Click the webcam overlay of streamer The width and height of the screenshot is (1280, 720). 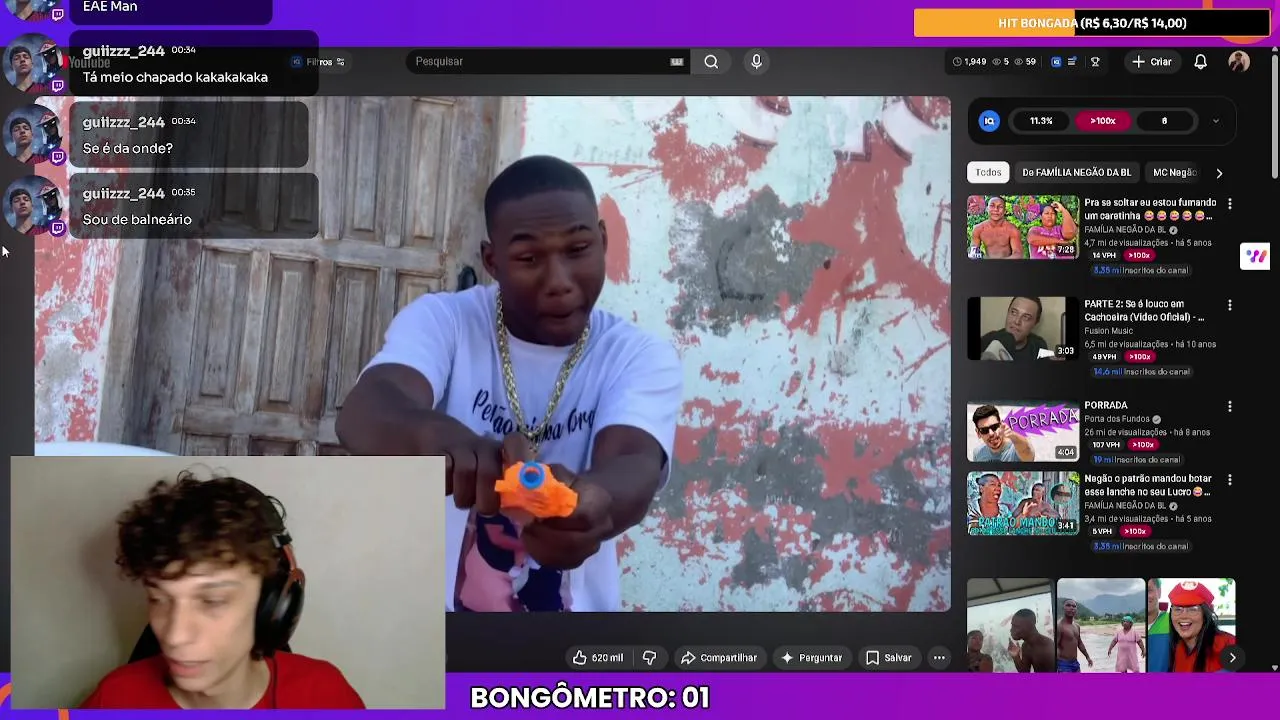(x=228, y=583)
